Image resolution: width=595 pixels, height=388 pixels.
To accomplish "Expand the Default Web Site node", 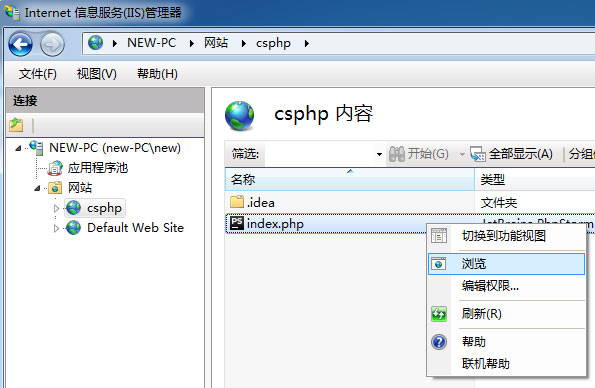I will 56,228.
